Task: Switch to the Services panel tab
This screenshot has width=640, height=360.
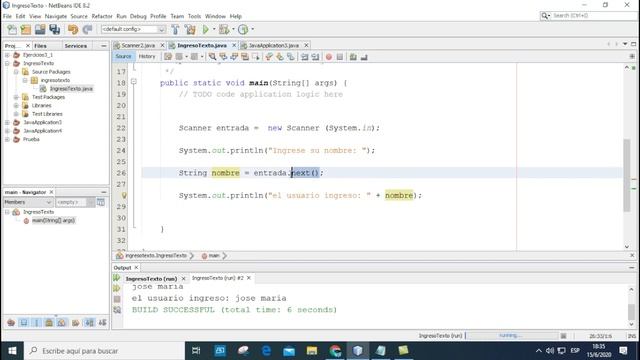Action: (x=76, y=46)
